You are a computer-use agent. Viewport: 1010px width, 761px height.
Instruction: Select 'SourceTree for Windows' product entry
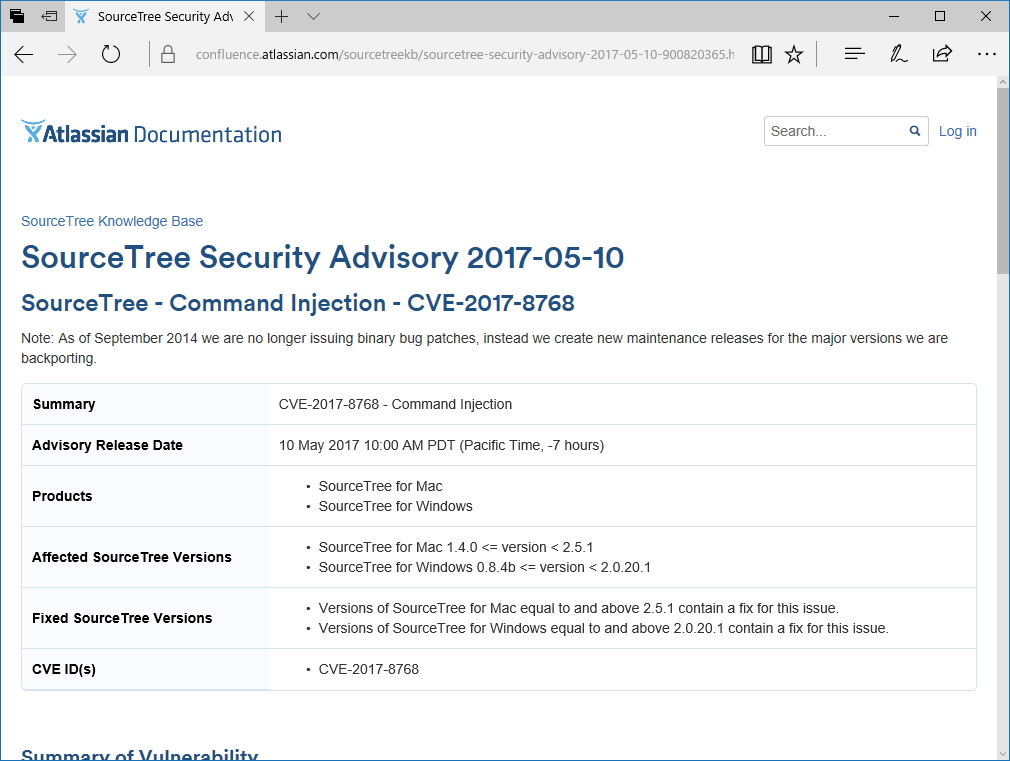tap(395, 506)
